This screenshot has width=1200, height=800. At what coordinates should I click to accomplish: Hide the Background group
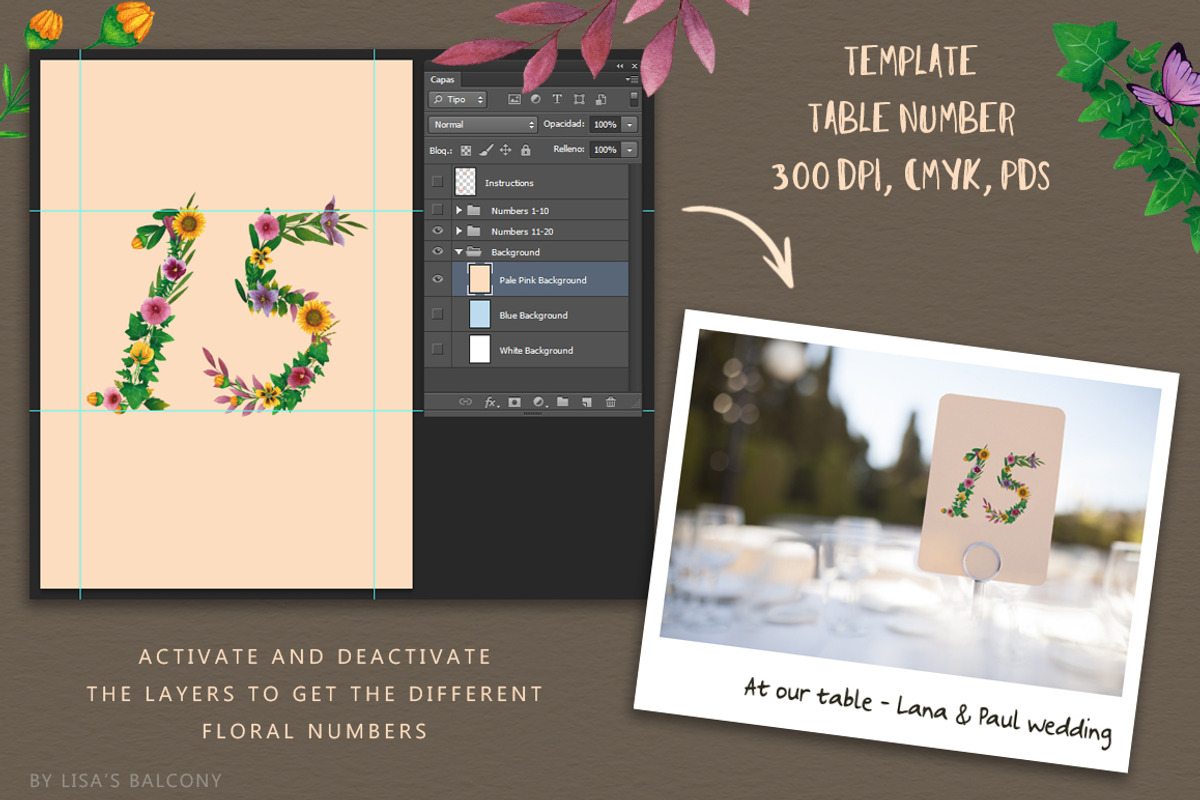437,252
